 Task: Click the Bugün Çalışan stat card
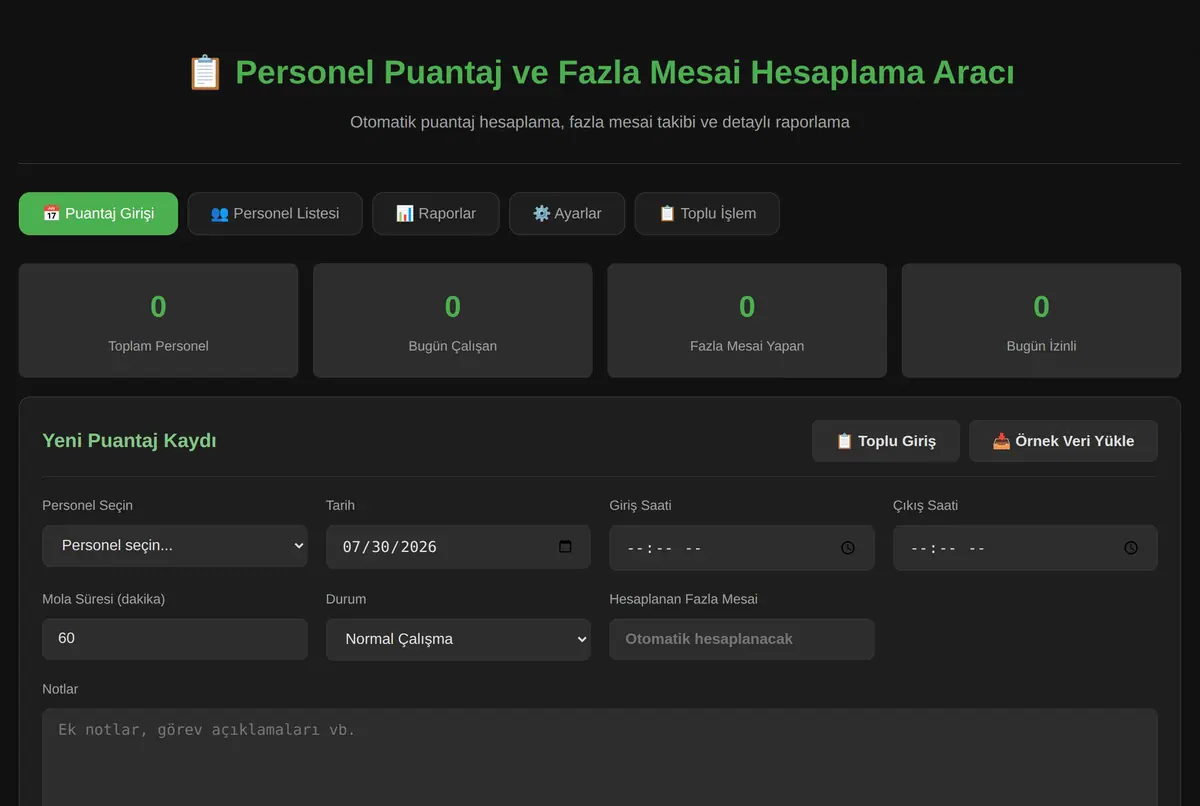pos(453,320)
